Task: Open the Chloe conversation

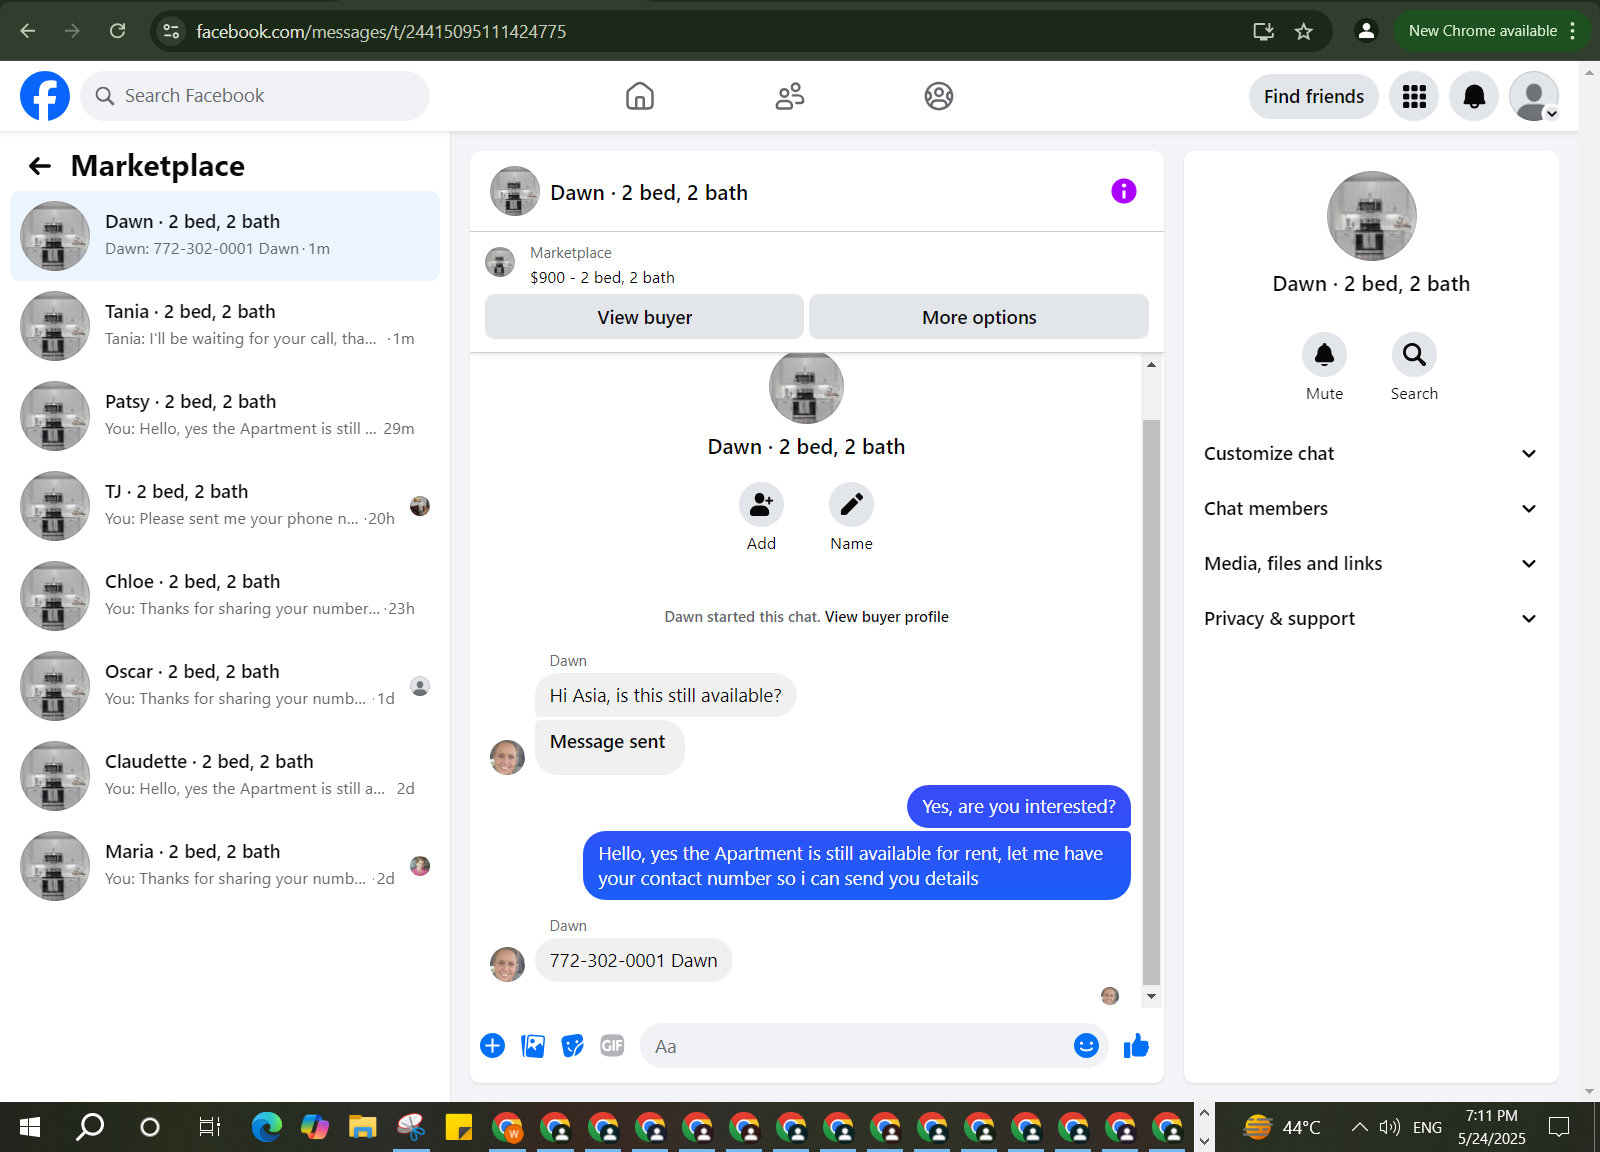Action: click(x=225, y=596)
